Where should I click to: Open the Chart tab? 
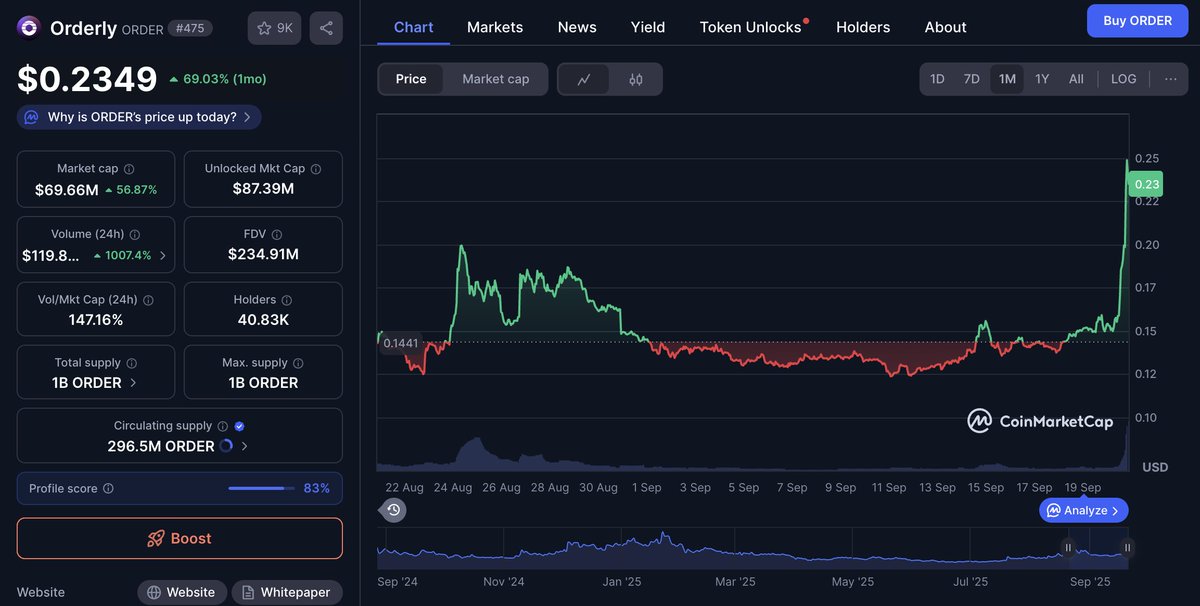click(x=414, y=27)
